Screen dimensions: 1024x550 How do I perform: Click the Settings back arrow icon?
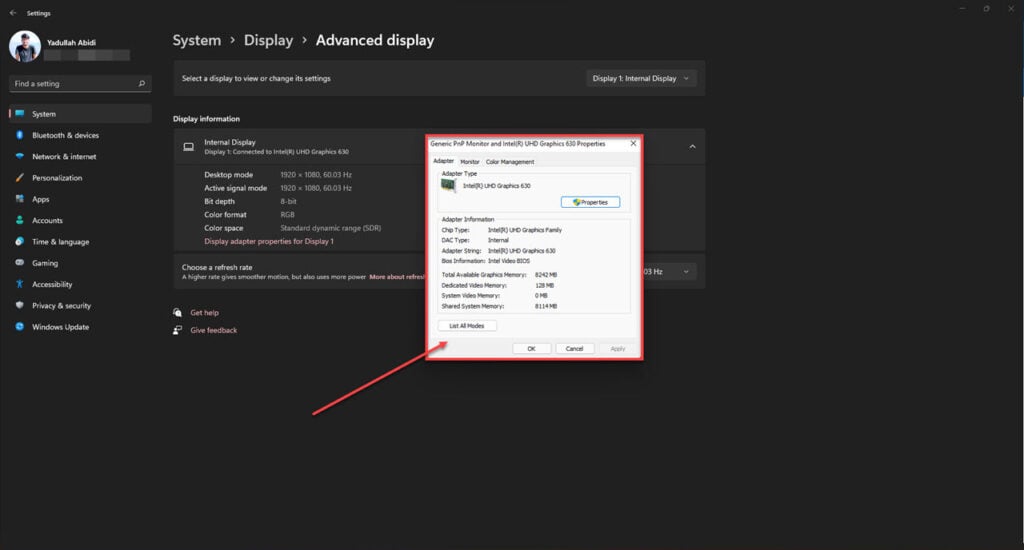[x=13, y=12]
